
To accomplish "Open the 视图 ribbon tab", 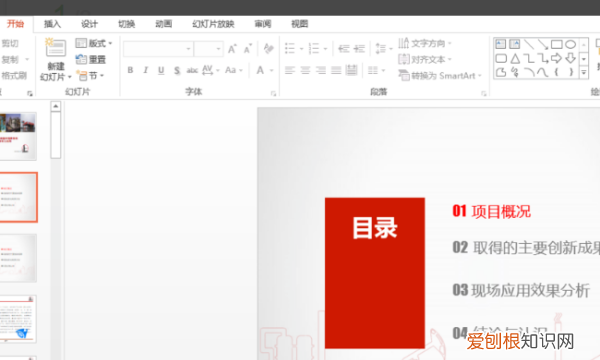I will point(300,24).
